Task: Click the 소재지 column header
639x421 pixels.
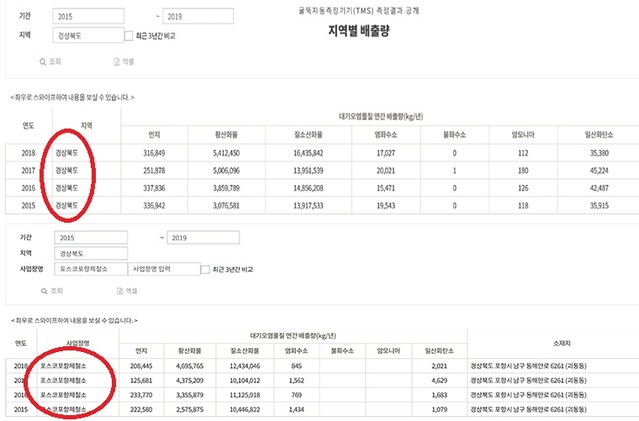Action: click(x=562, y=344)
